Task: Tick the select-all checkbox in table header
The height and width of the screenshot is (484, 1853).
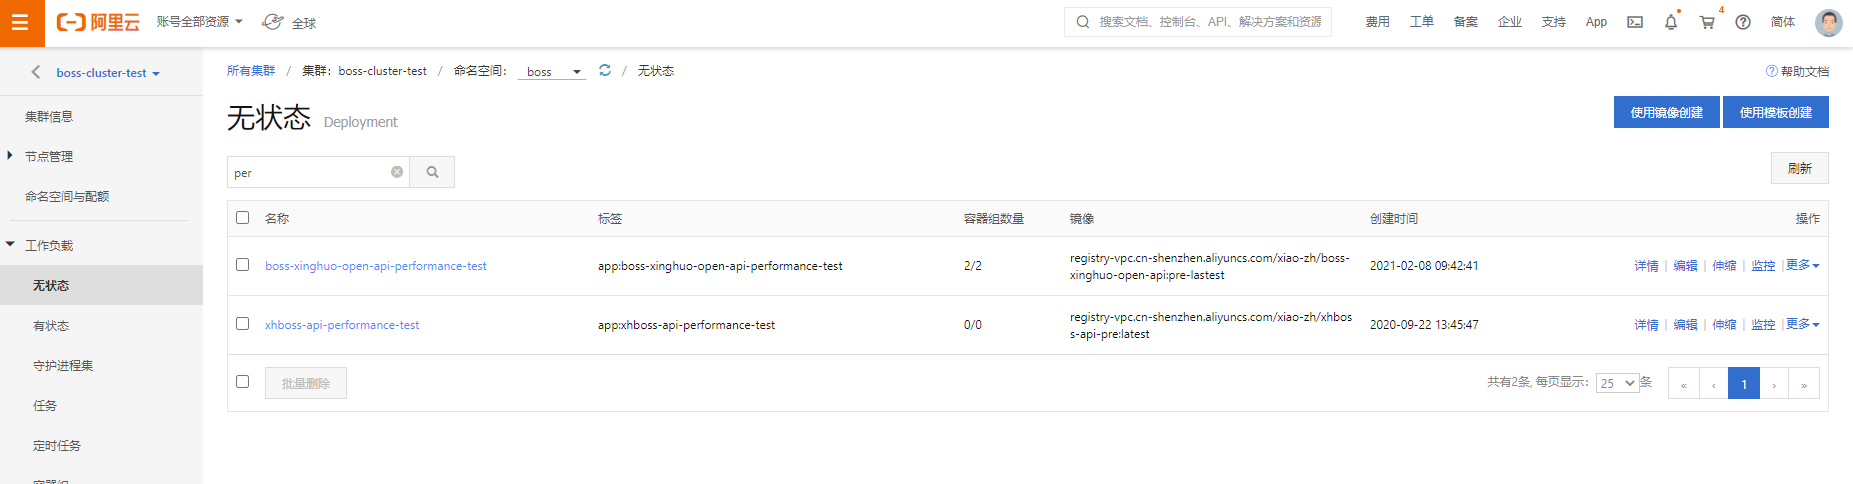Action: [242, 217]
